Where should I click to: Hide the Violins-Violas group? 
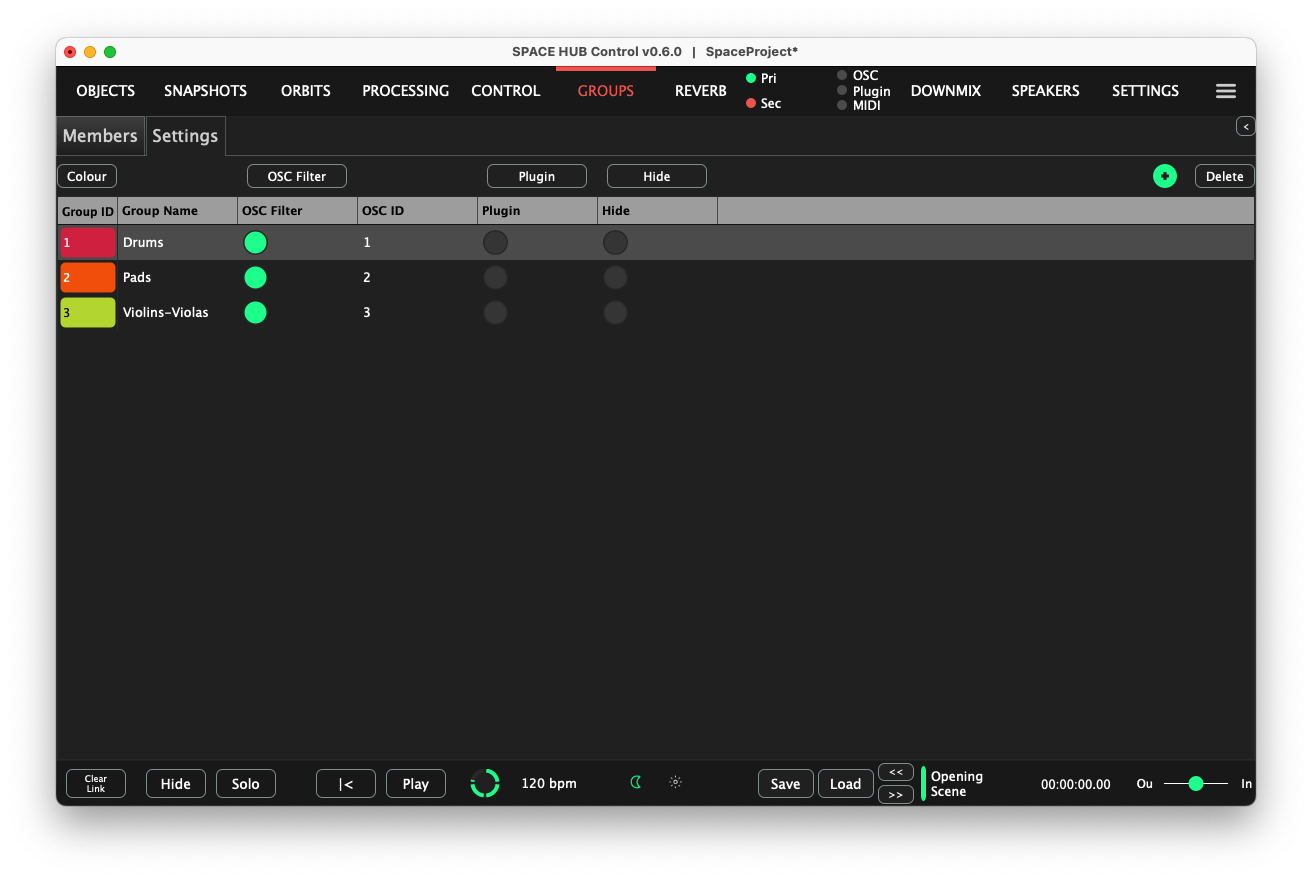click(x=615, y=312)
